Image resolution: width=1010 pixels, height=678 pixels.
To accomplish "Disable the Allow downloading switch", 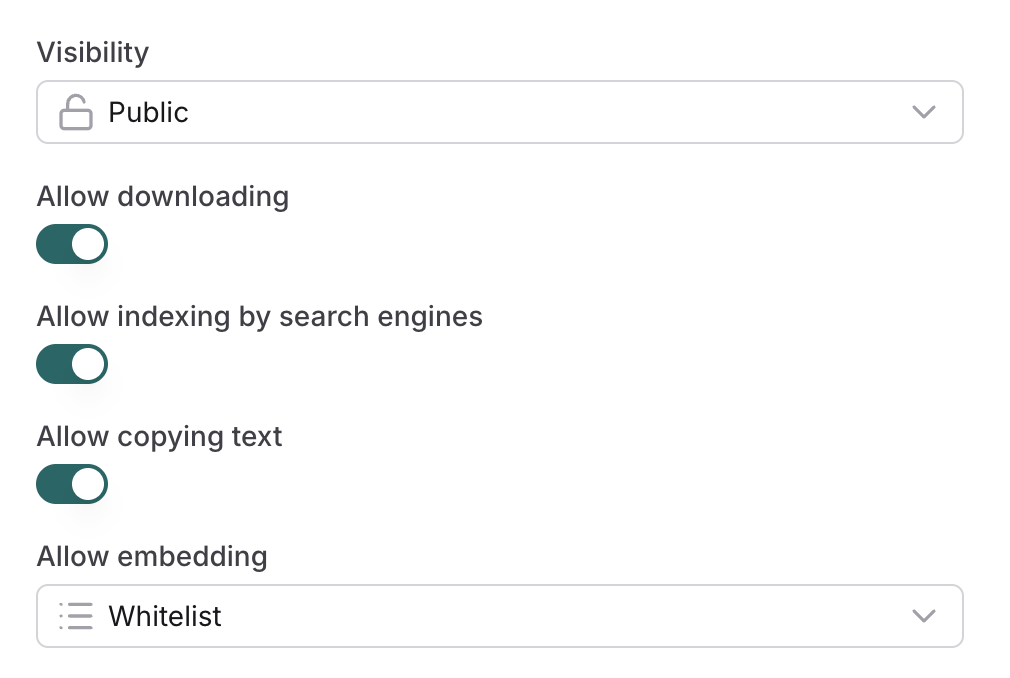I will click(72, 244).
